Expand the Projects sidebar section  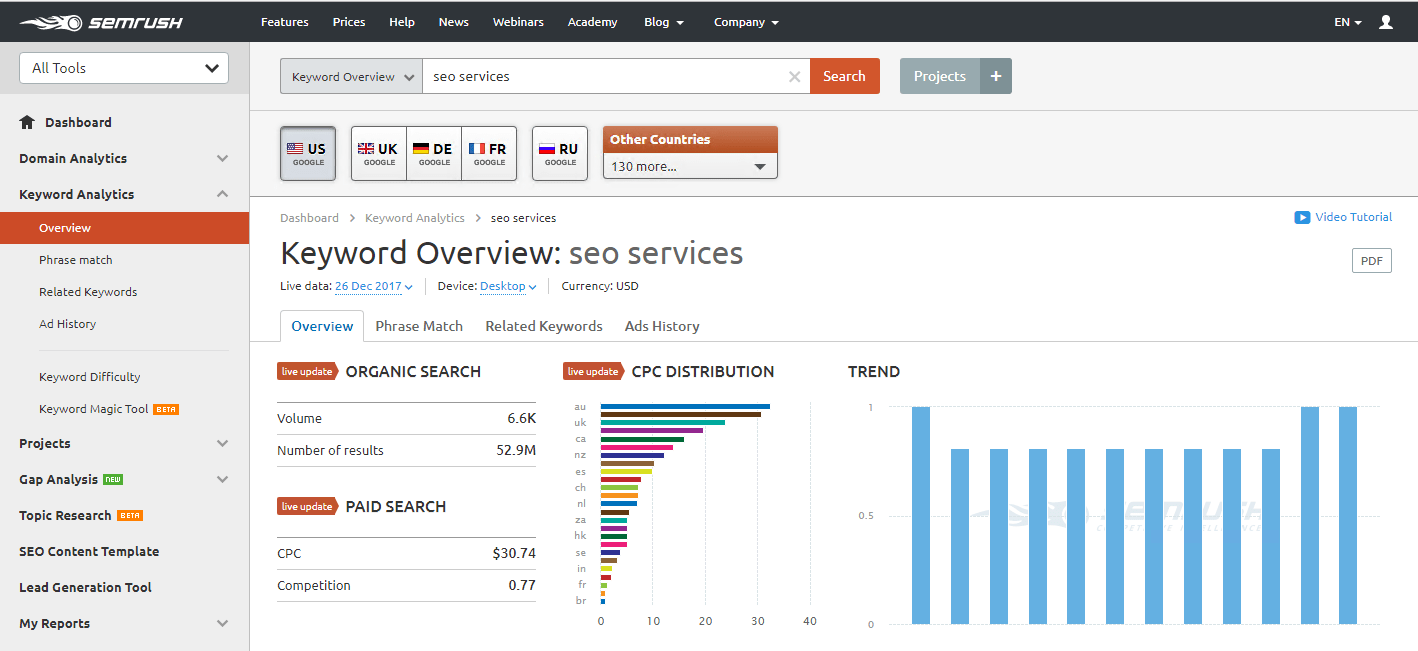(x=222, y=443)
